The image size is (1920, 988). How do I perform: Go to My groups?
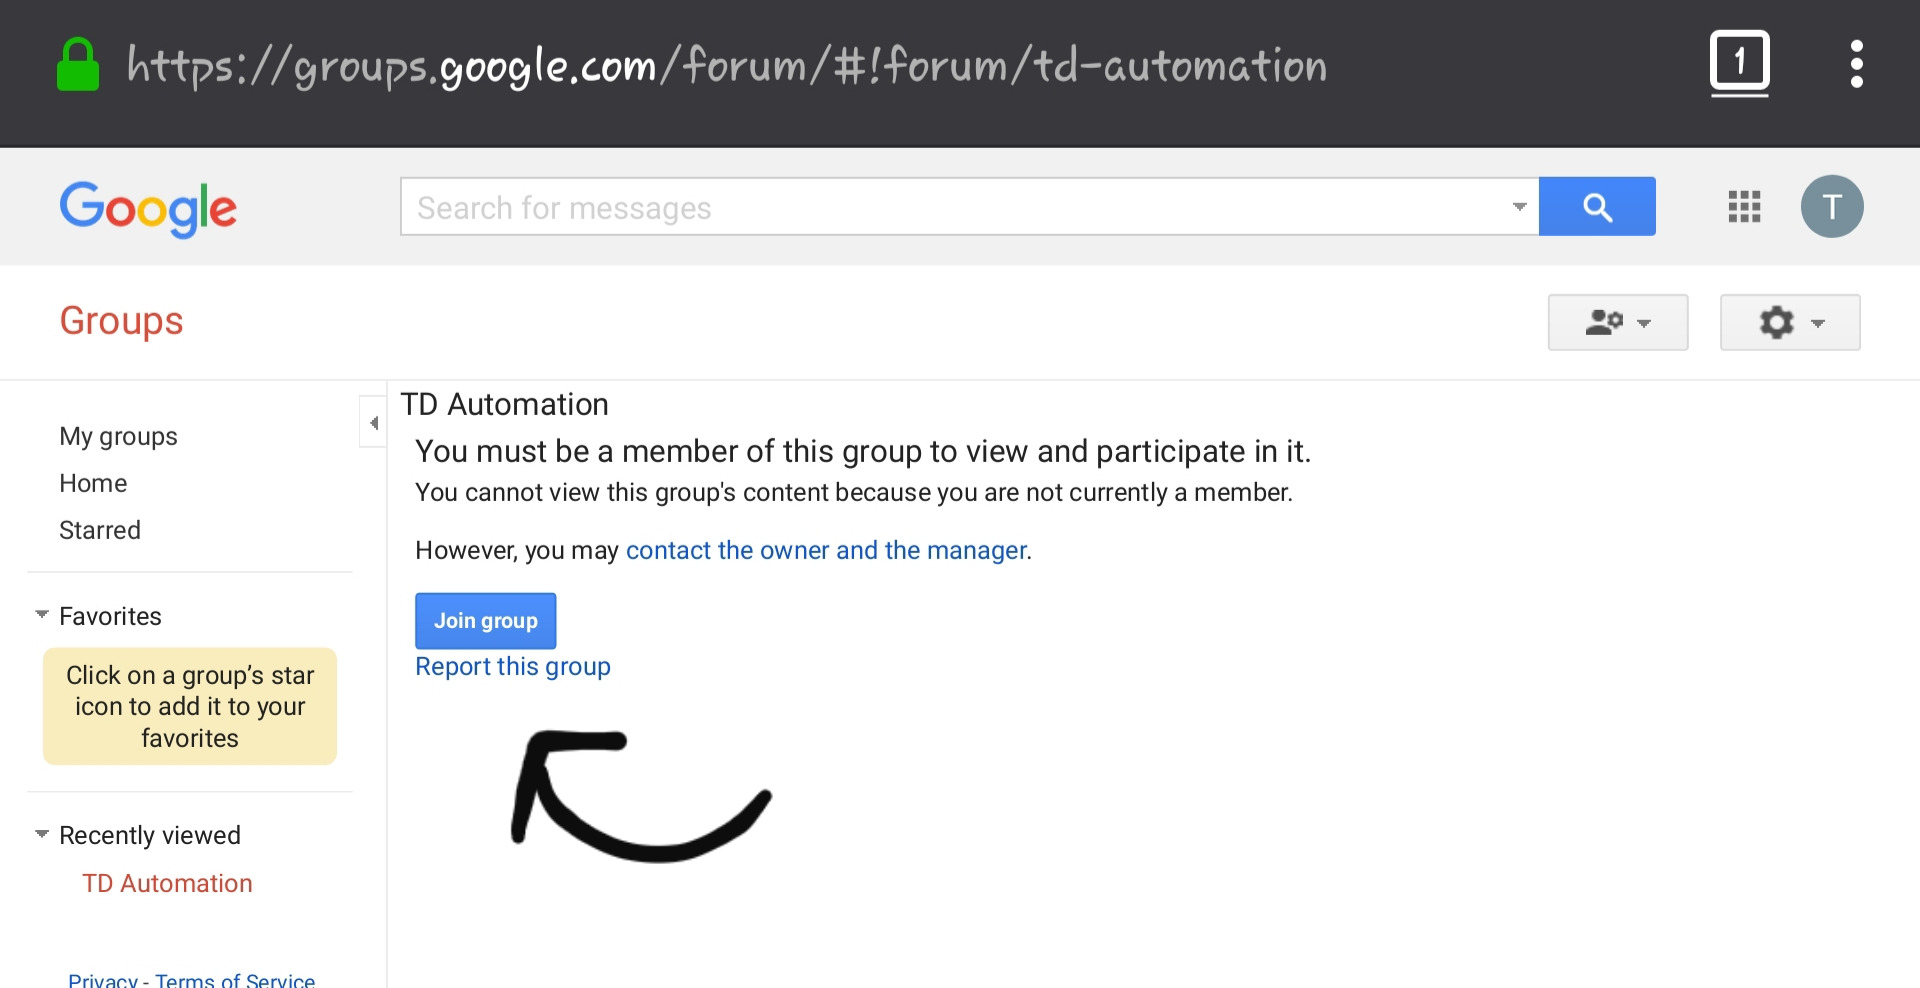118,436
